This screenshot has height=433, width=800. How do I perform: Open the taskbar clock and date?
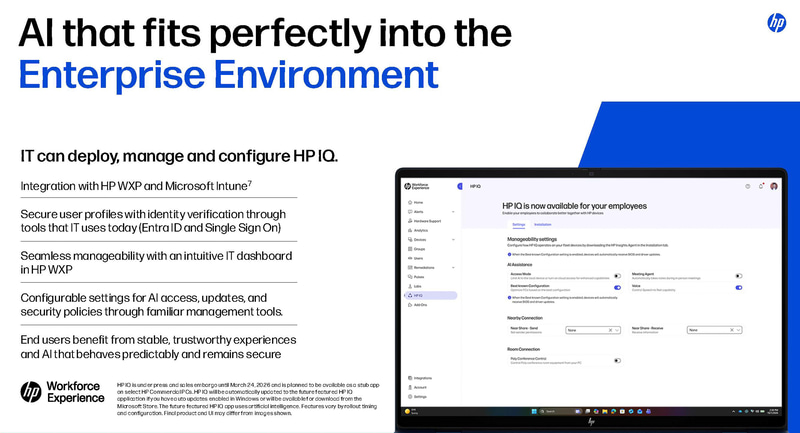pos(773,411)
